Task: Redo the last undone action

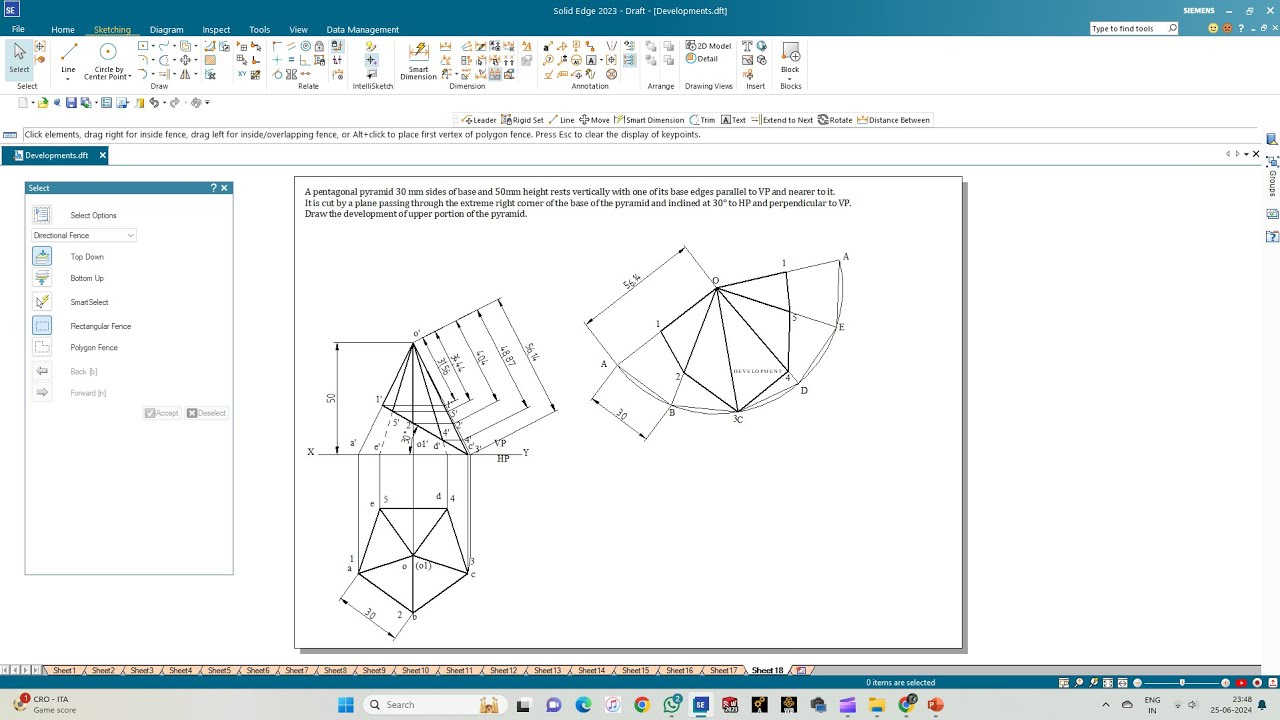Action: (x=174, y=103)
